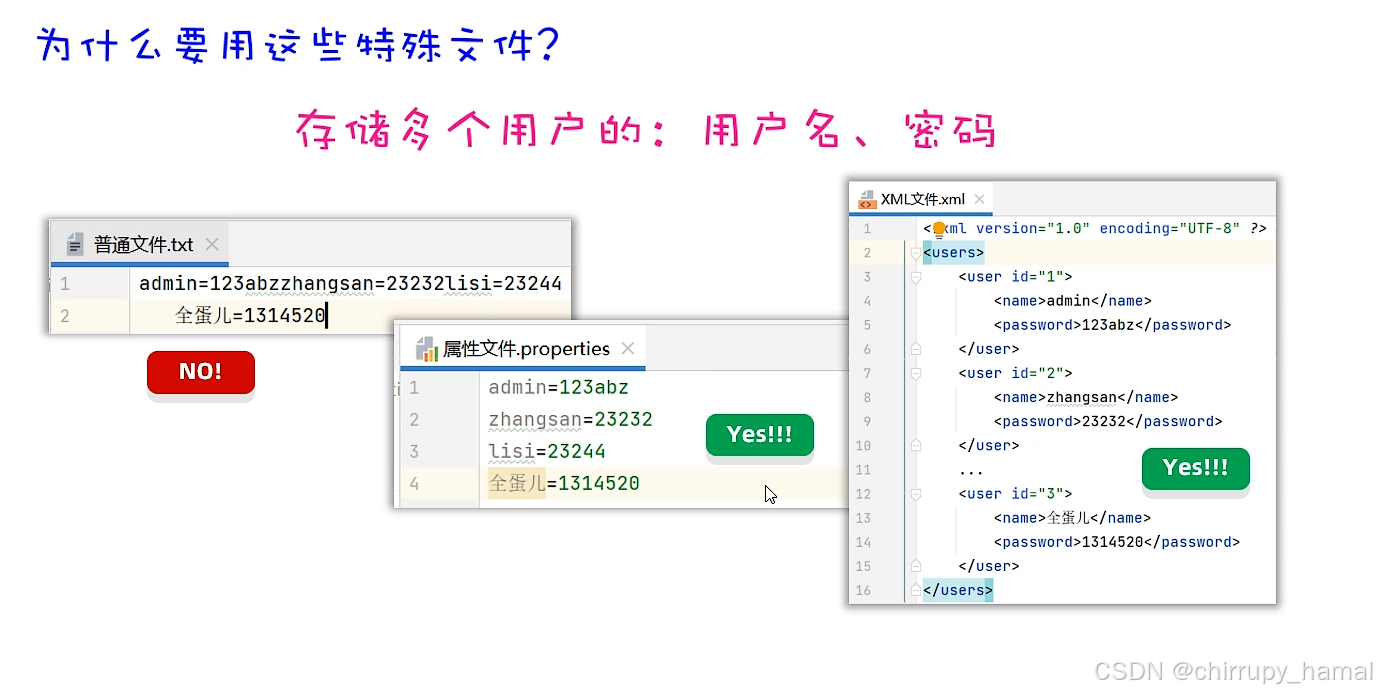Click <password>23232</password> in XML file

[1108, 422]
